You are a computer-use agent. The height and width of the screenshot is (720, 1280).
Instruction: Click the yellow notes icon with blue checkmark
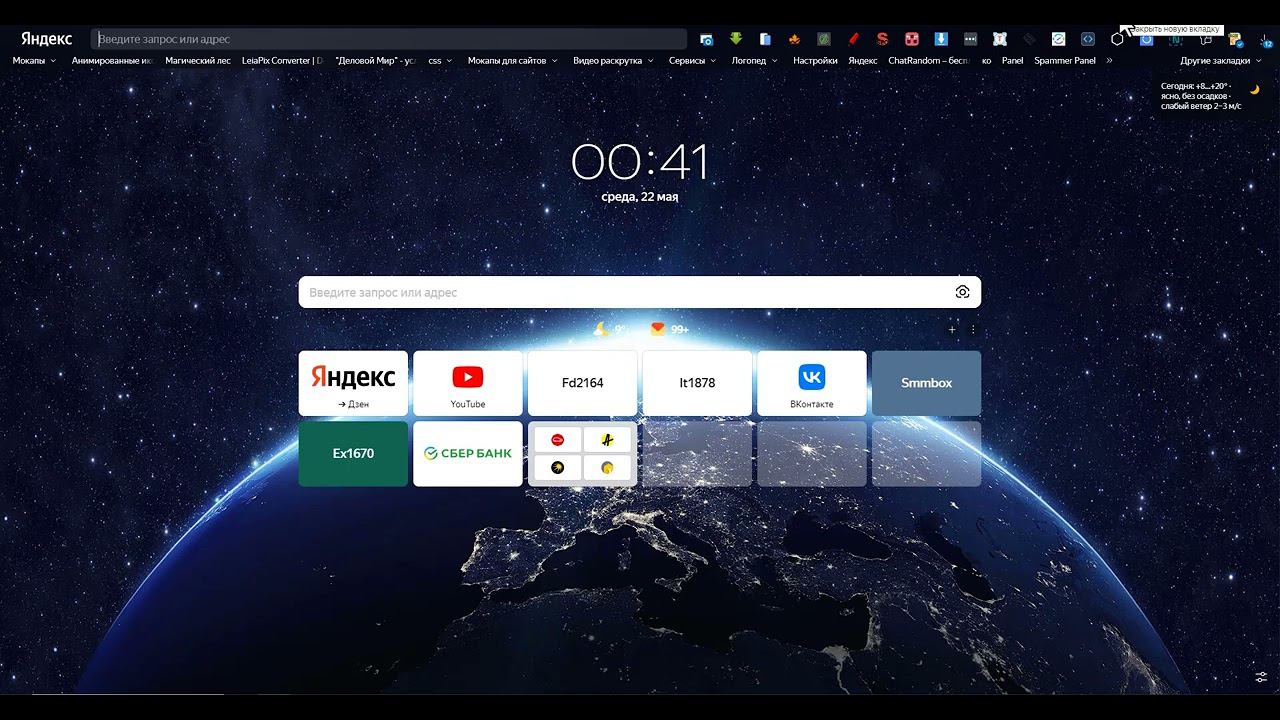[x=1235, y=40]
